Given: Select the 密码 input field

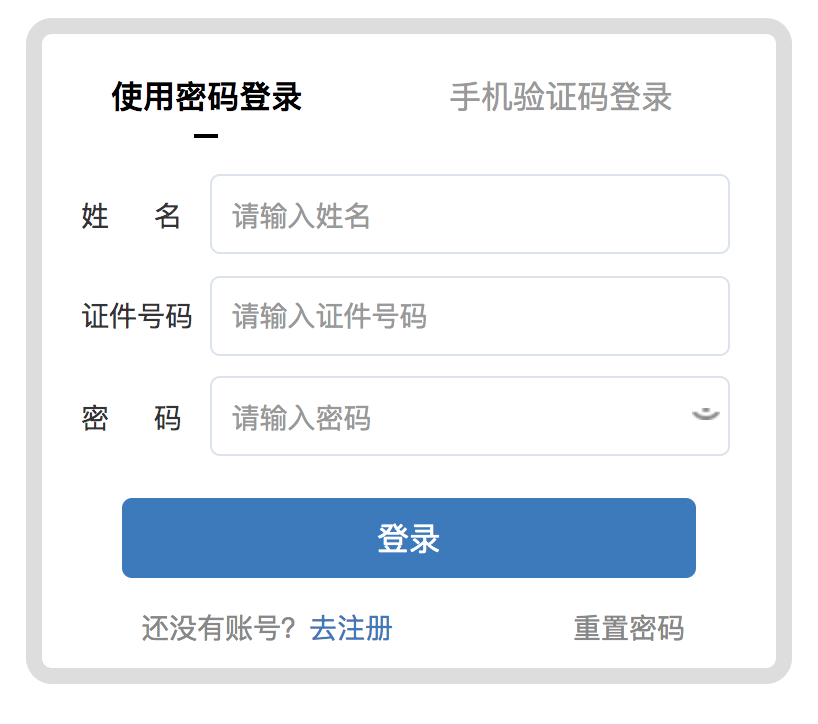Looking at the screenshot, I should (x=450, y=416).
